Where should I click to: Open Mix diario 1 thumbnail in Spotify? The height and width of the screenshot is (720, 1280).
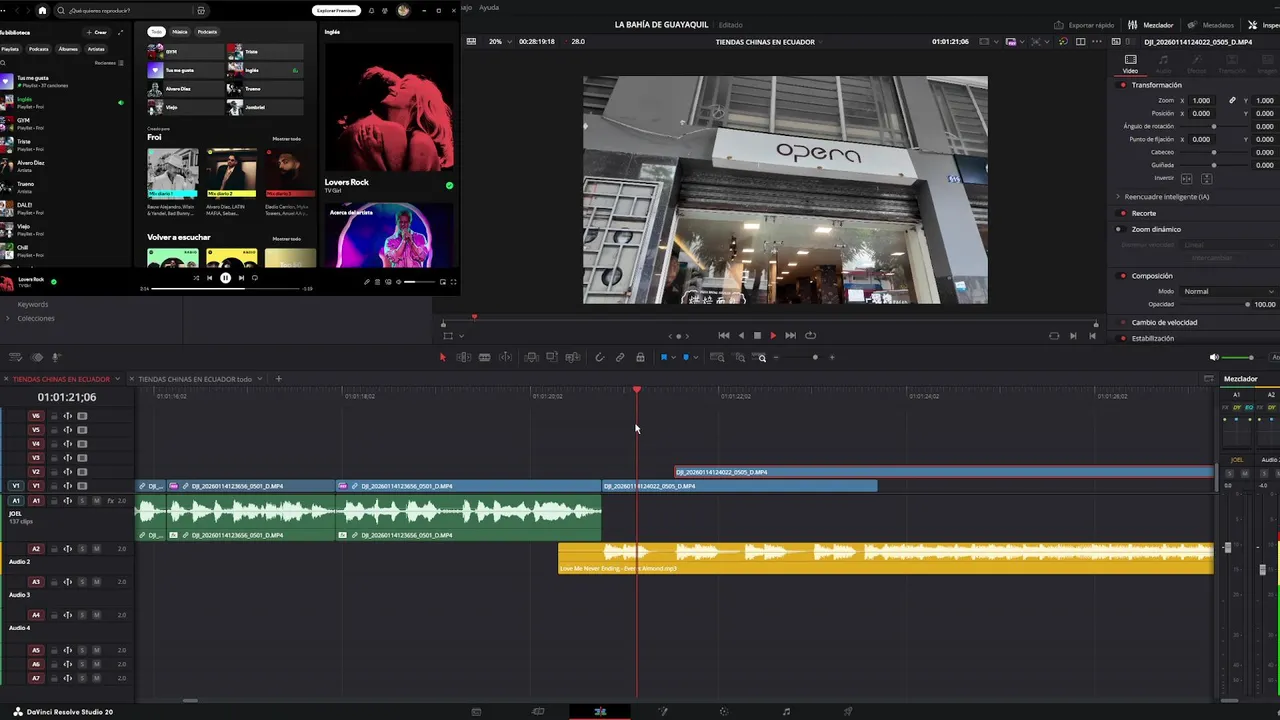coord(173,173)
